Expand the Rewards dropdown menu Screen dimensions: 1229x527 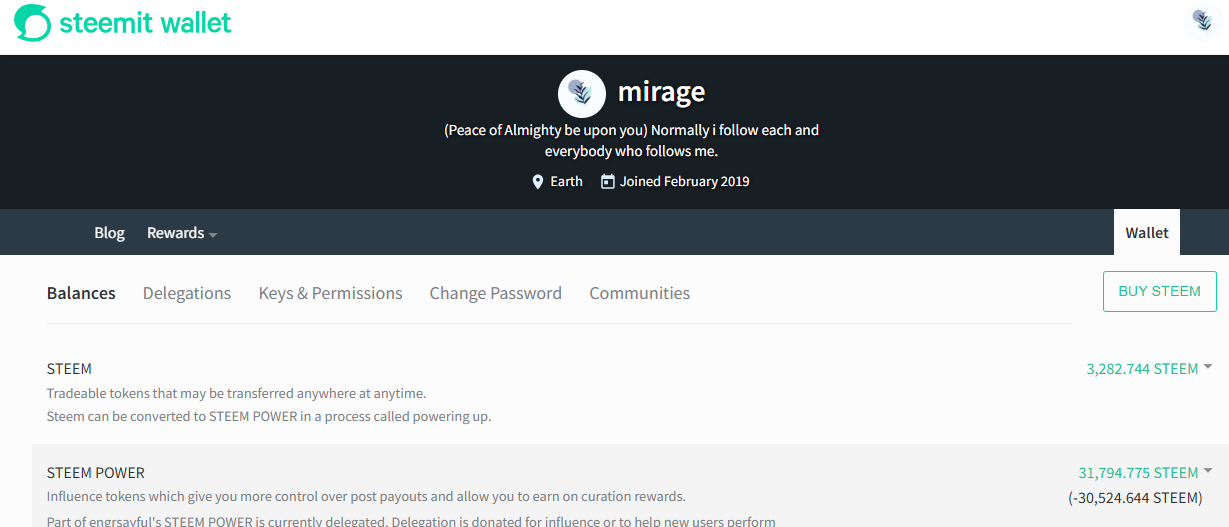pyautogui.click(x=182, y=233)
